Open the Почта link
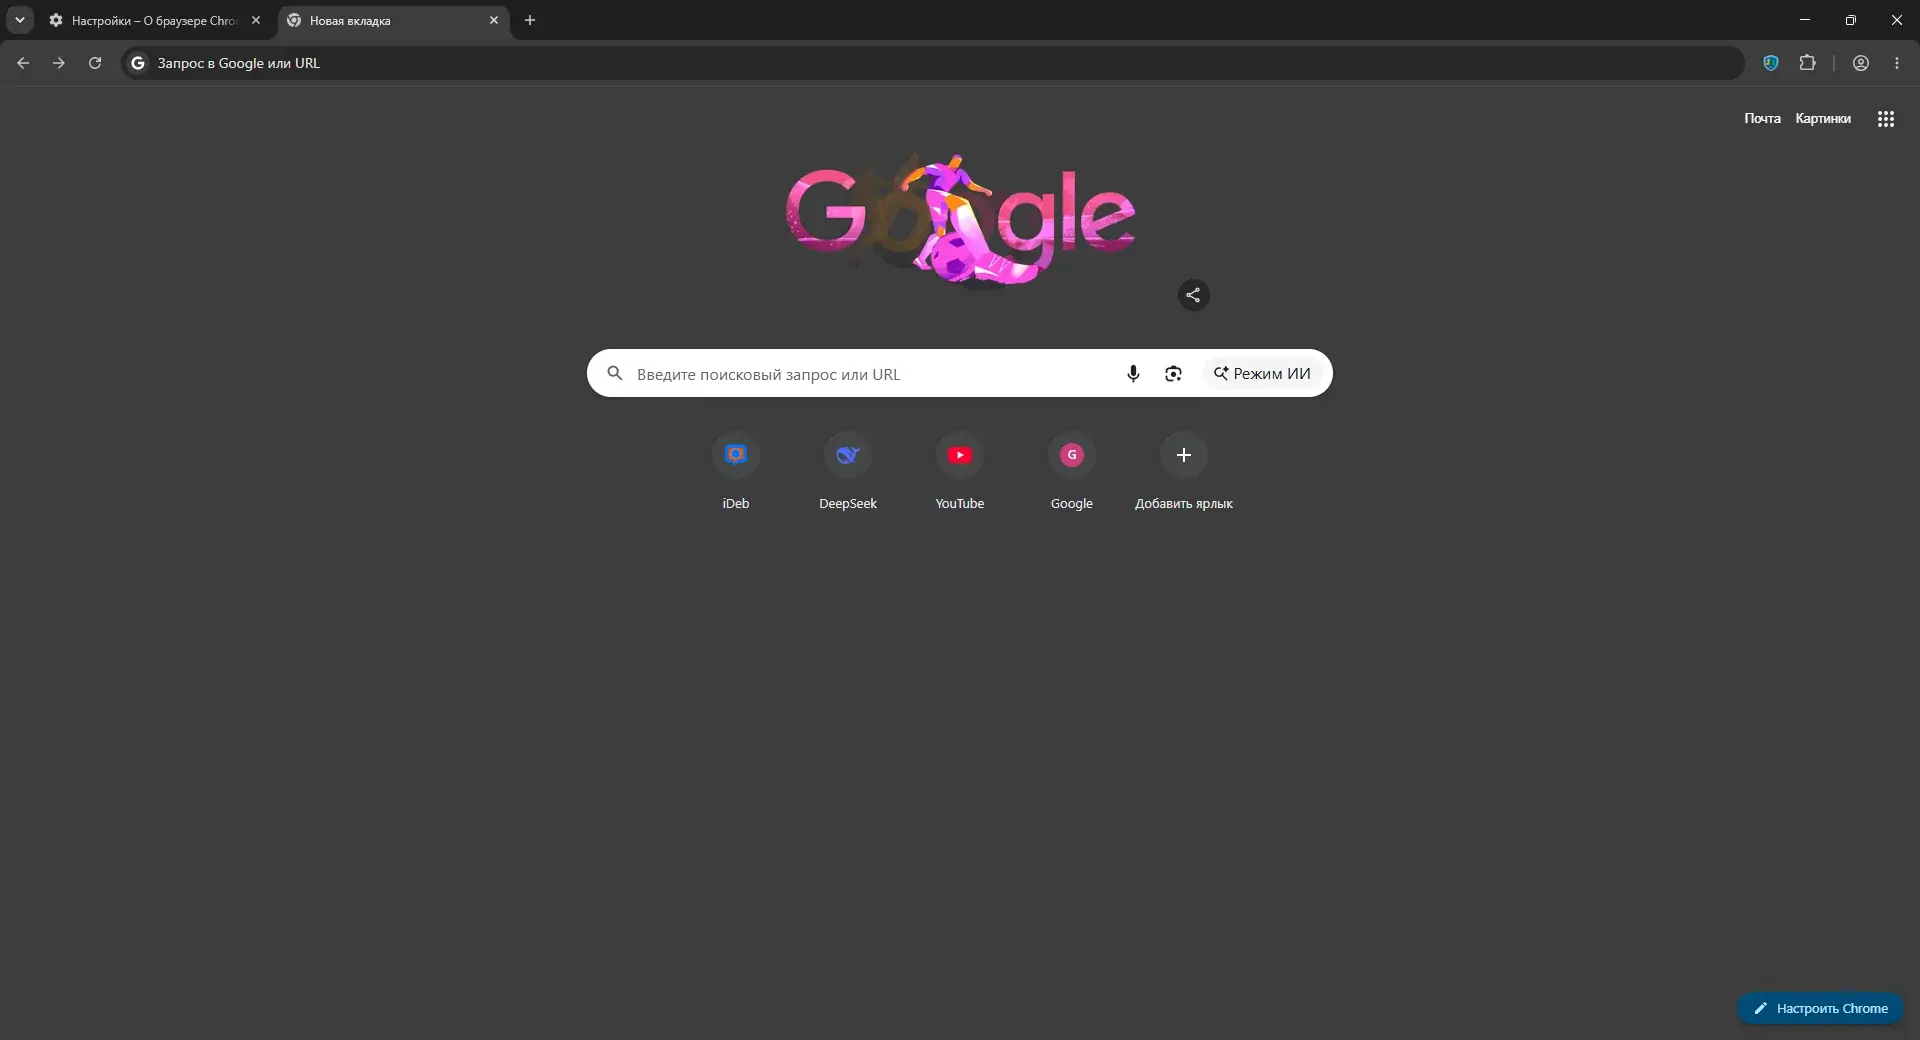The height and width of the screenshot is (1040, 1920). pyautogui.click(x=1762, y=118)
